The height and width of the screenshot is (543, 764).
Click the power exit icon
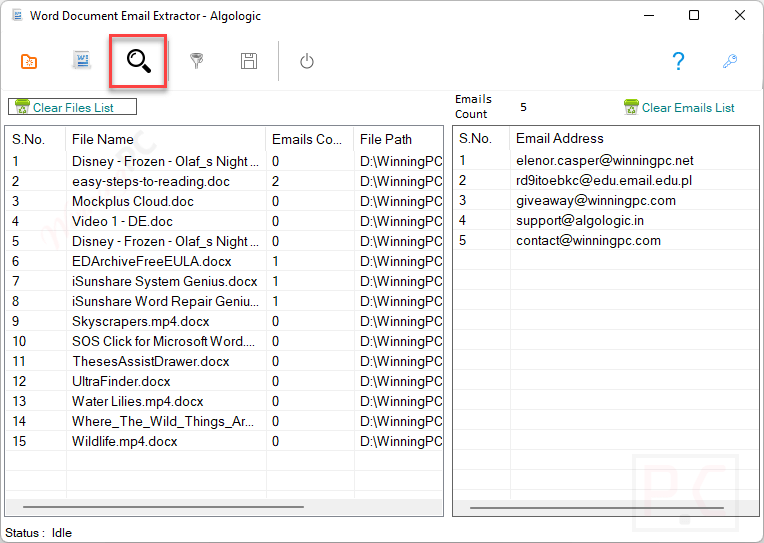306,61
